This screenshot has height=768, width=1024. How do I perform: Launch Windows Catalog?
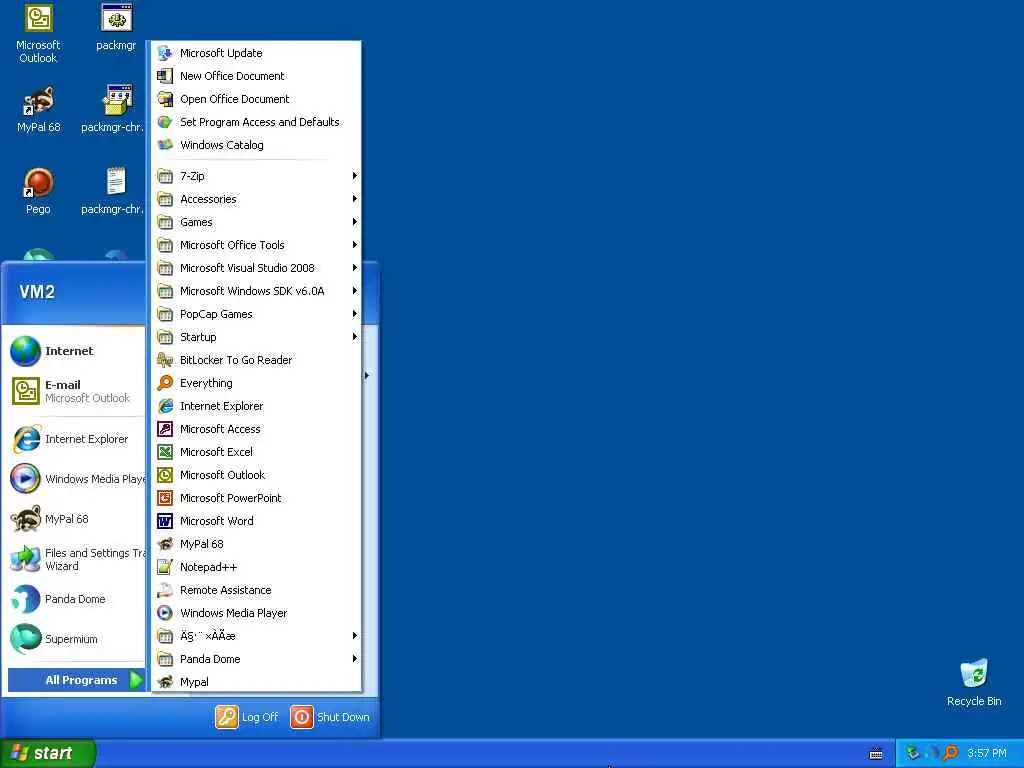click(x=257, y=145)
